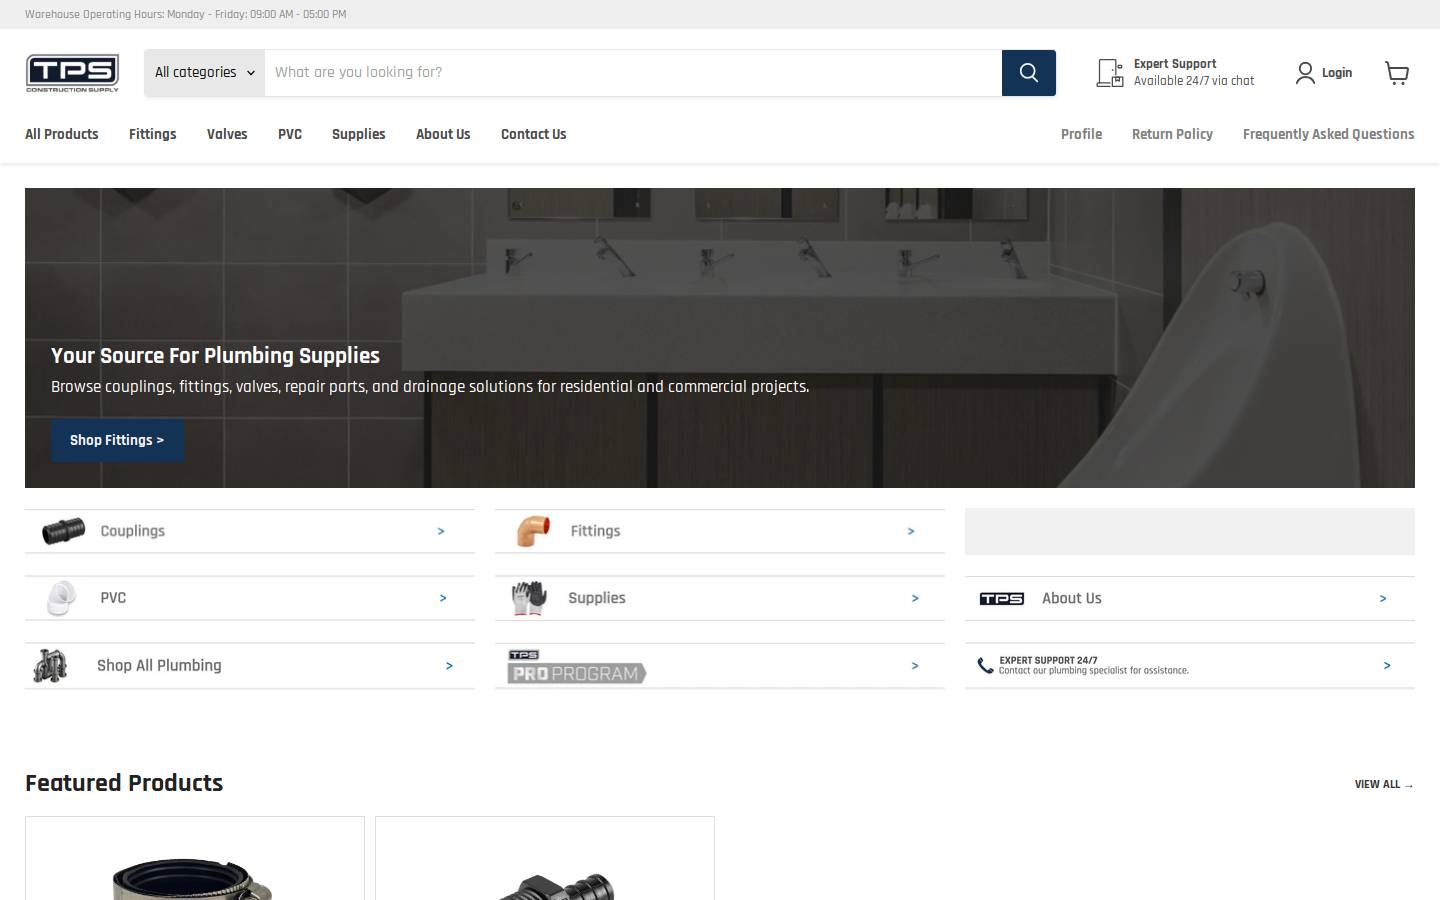Click the copper Fittings elbow icon

(x=533, y=531)
